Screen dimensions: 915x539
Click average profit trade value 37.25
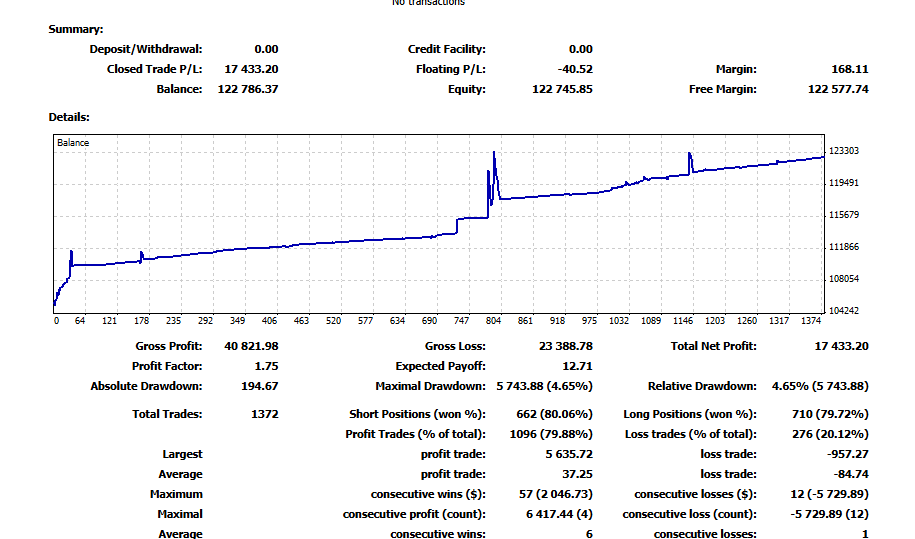tap(577, 474)
